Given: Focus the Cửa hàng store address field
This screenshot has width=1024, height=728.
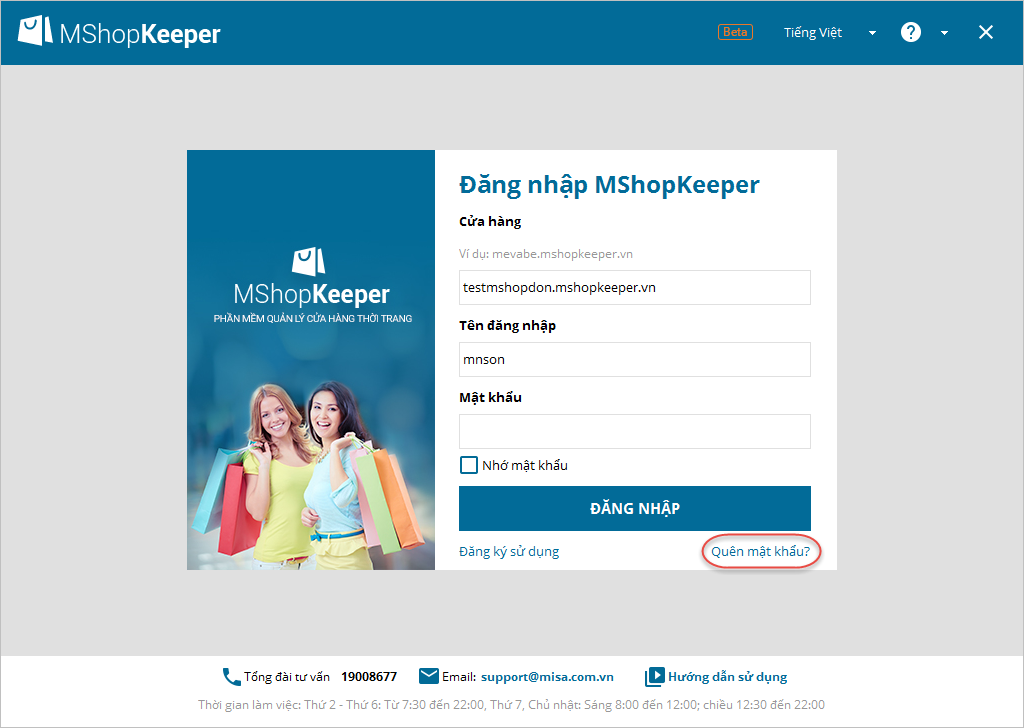Looking at the screenshot, I should coord(635,287).
